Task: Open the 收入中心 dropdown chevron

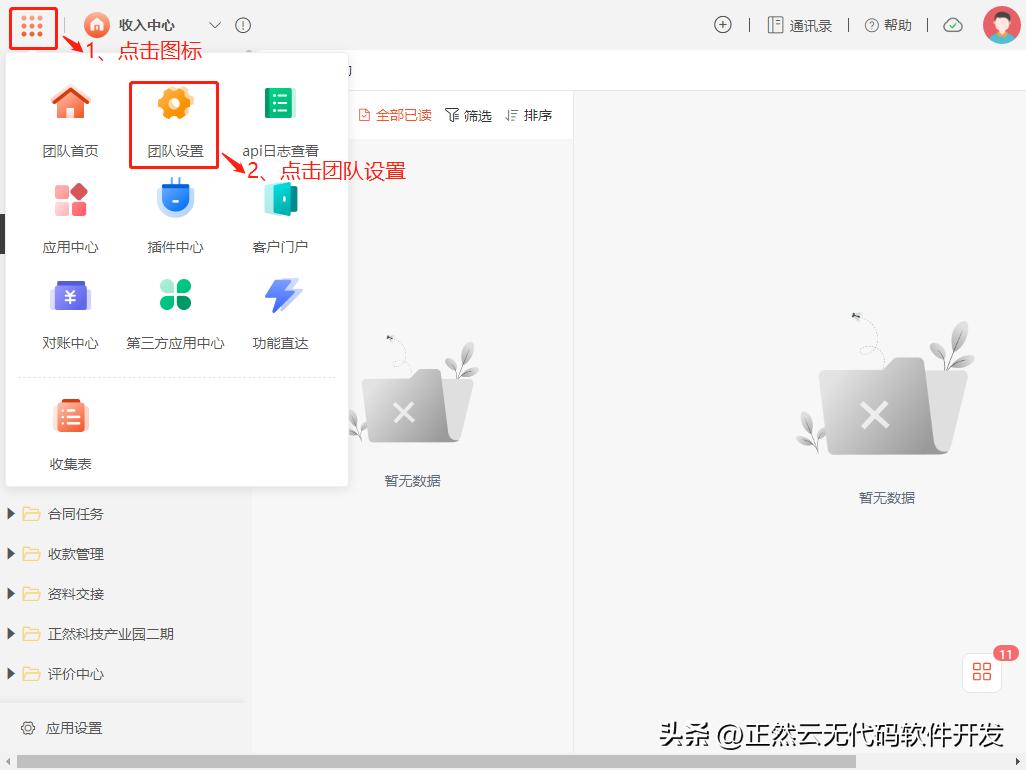Action: click(x=215, y=25)
